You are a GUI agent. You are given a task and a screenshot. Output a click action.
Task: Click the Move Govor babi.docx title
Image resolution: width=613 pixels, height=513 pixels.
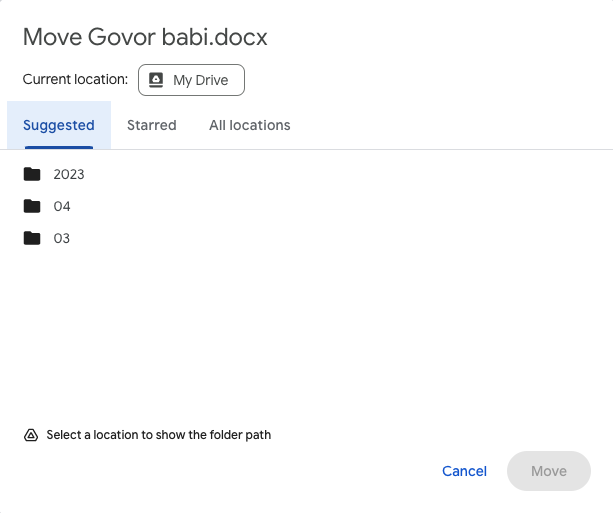[145, 37]
